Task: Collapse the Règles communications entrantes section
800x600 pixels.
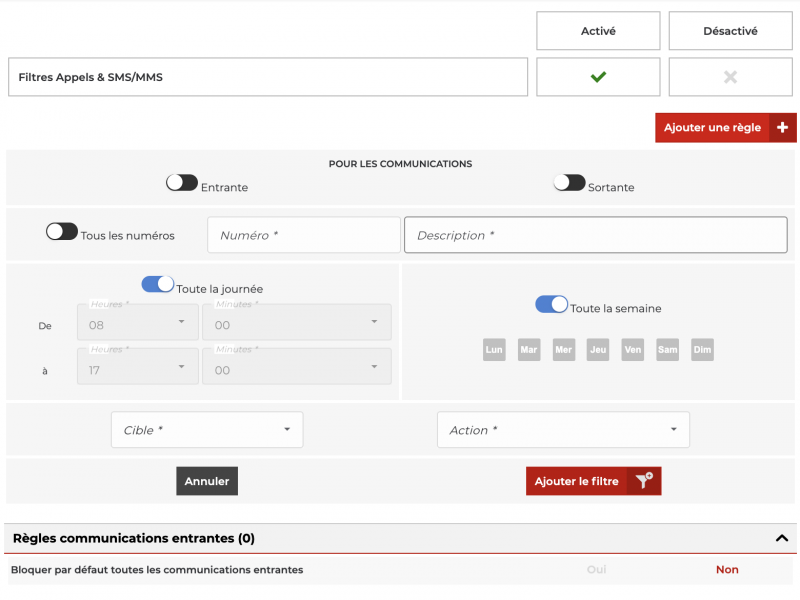Action: [782, 538]
